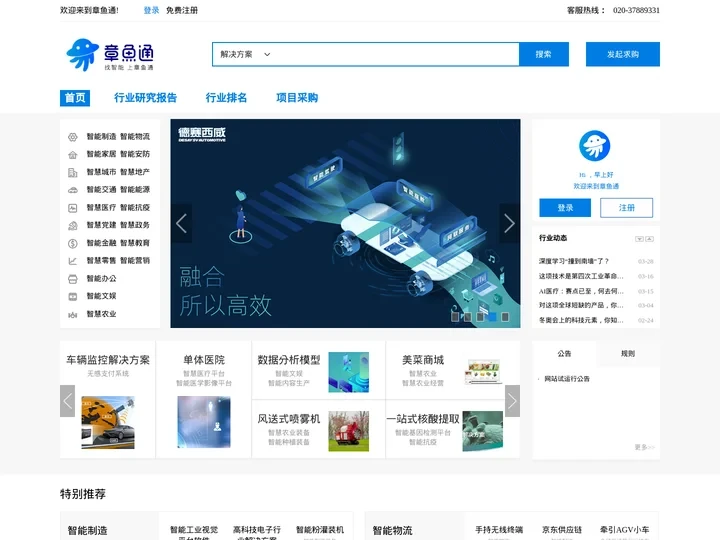This screenshot has height=540, width=720.
Task: Open the 美菜商城 card thumbnail
Action: 483,372
